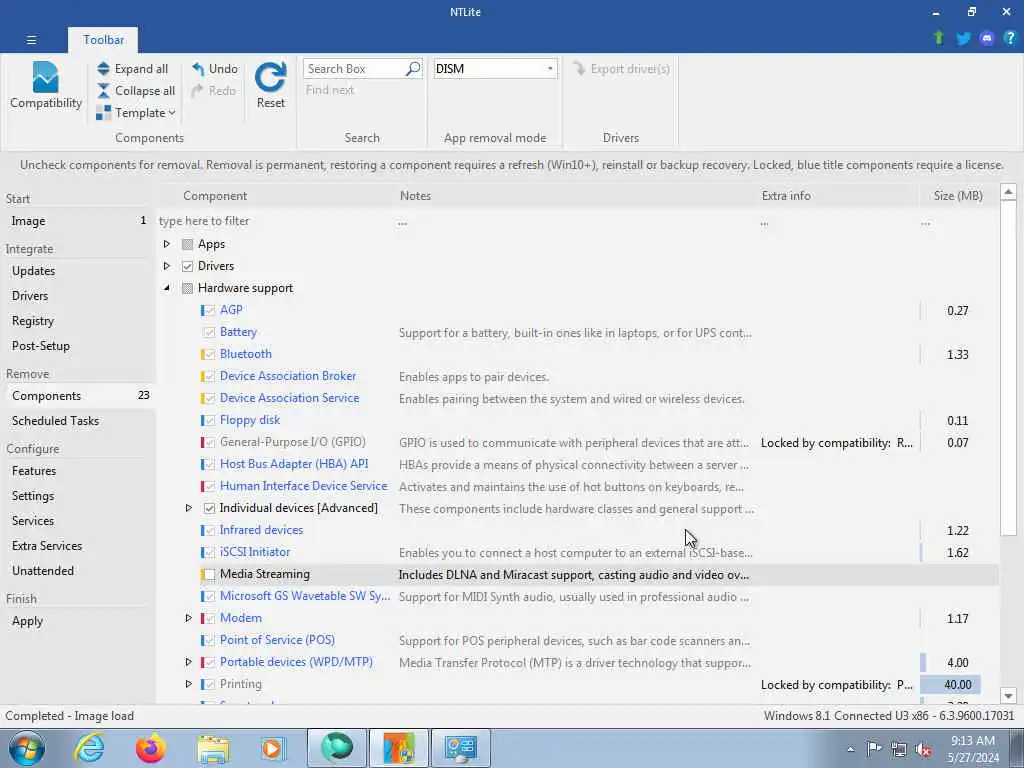Open the Extra Services page
This screenshot has width=1024, height=768.
(x=78, y=545)
